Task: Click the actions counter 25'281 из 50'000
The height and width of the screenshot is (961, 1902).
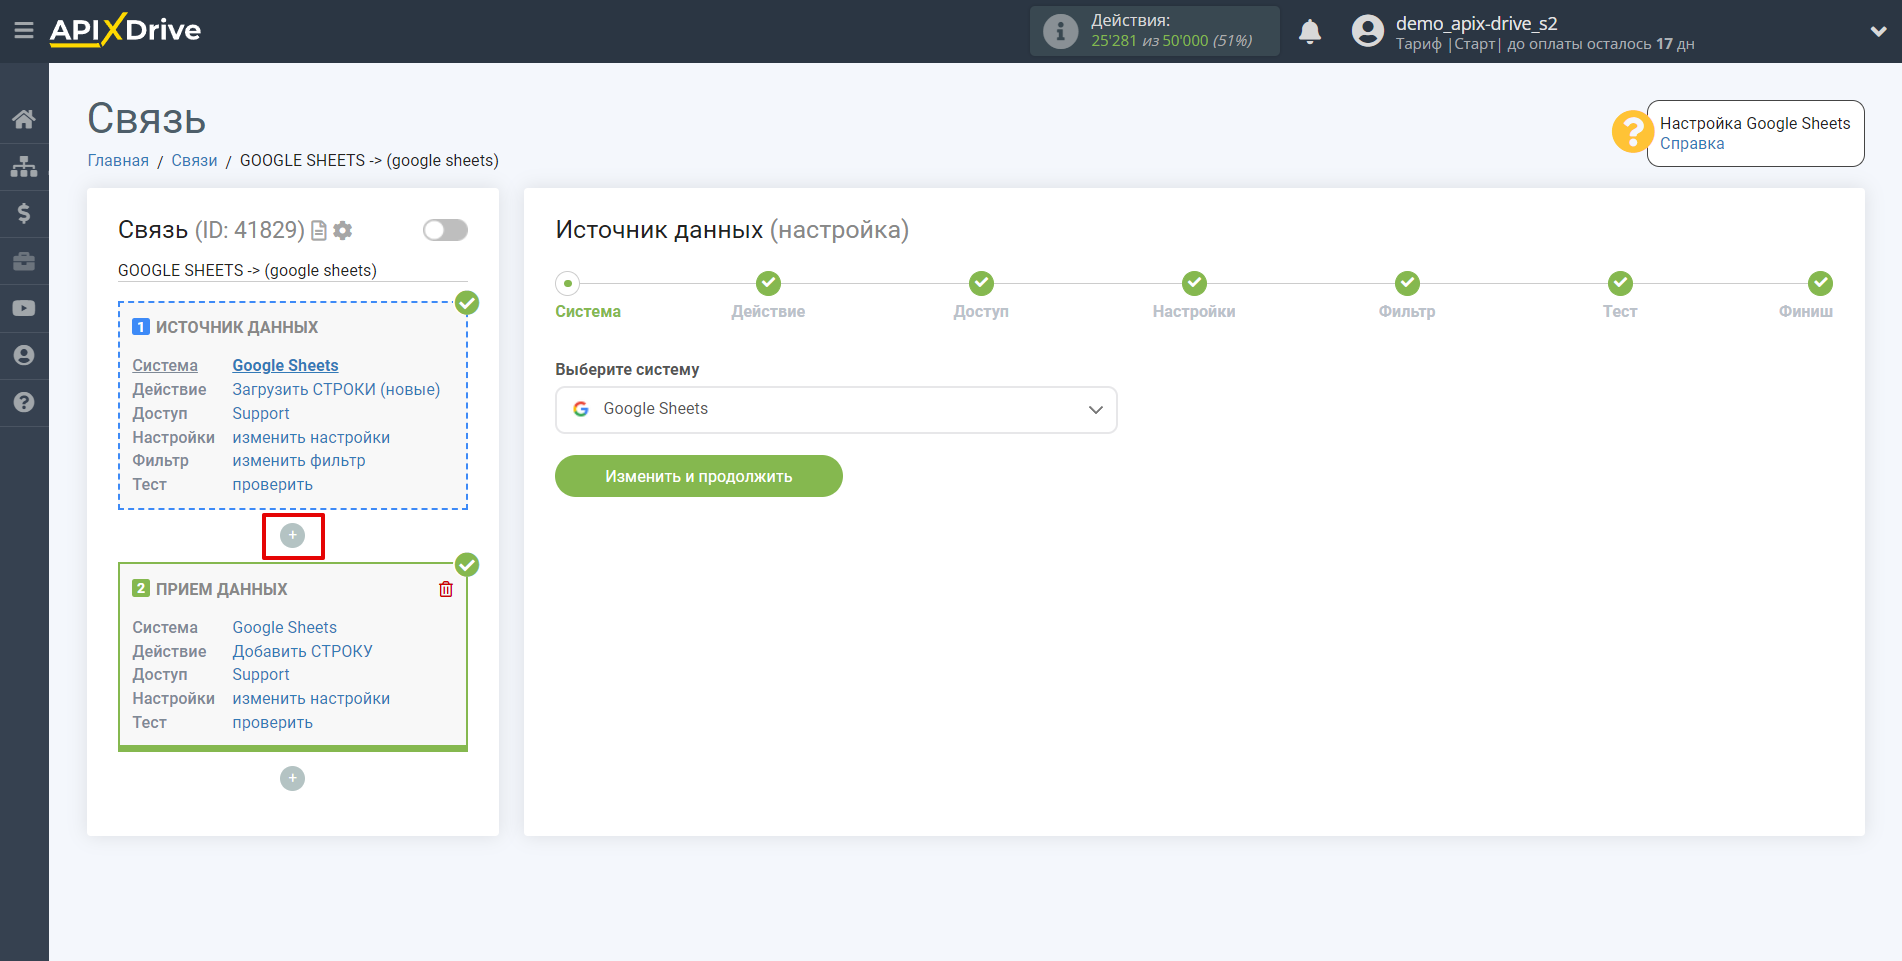Action: click(1171, 41)
